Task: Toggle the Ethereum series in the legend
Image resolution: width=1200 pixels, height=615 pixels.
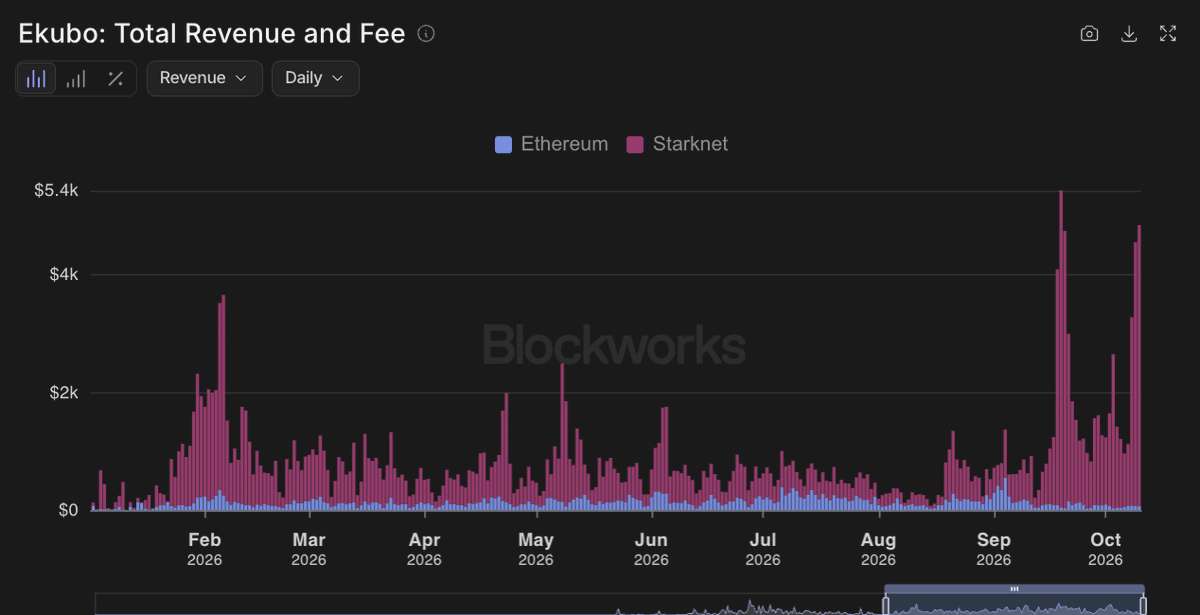Action: [552, 144]
